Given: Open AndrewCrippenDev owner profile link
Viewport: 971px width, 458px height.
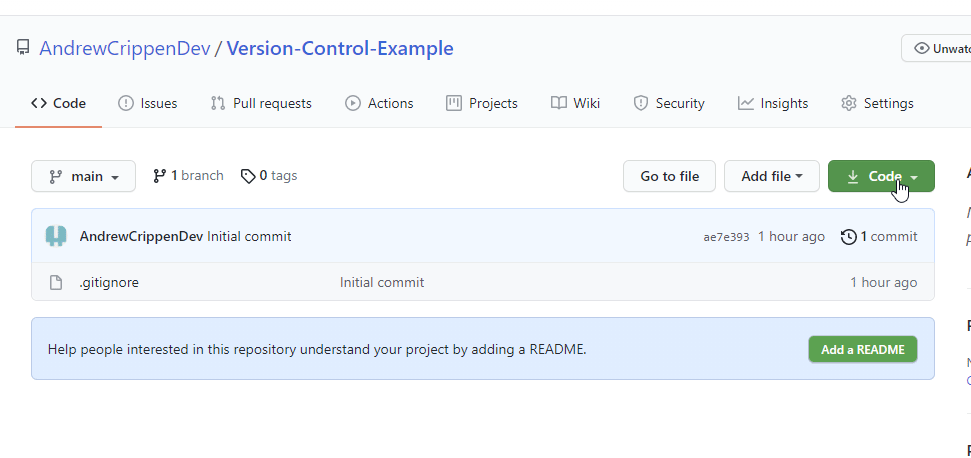Looking at the screenshot, I should coord(125,48).
